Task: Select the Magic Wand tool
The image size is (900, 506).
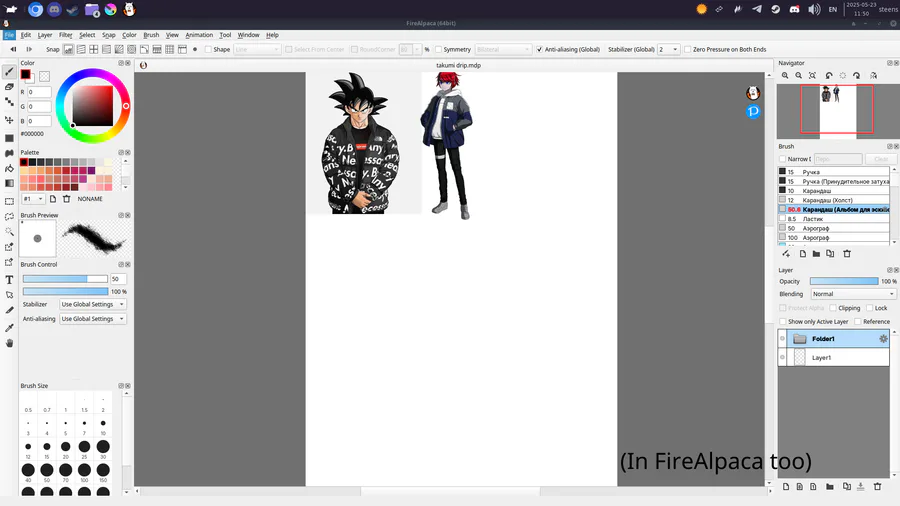Action: point(9,232)
